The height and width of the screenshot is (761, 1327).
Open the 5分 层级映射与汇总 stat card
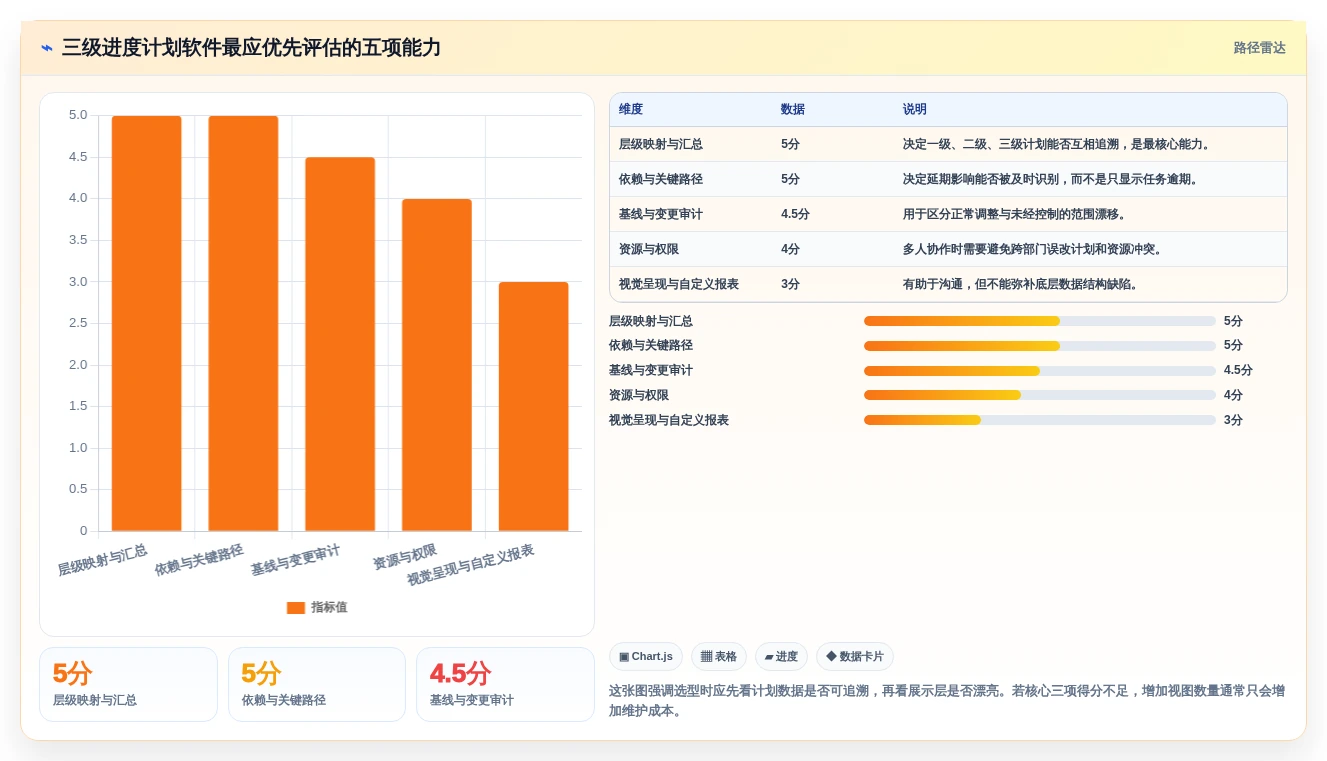128,684
